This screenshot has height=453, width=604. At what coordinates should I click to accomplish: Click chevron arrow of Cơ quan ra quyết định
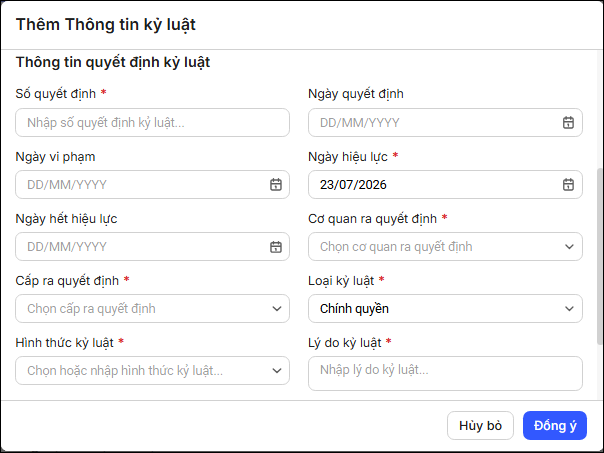coord(569,247)
